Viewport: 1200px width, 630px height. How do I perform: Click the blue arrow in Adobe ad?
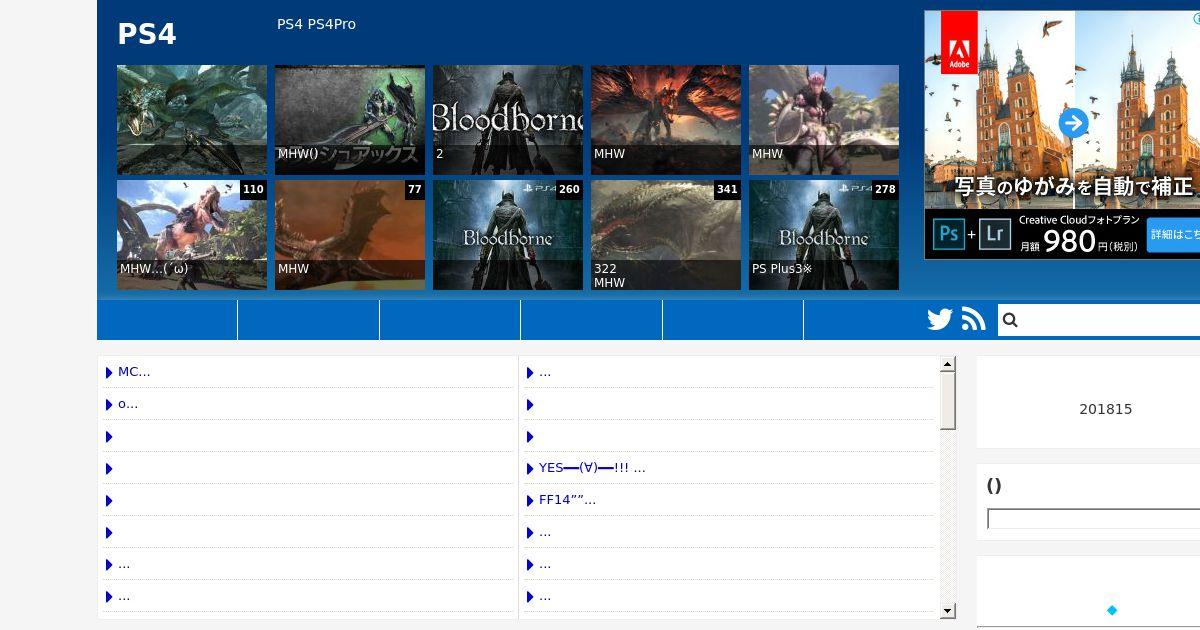[1073, 124]
